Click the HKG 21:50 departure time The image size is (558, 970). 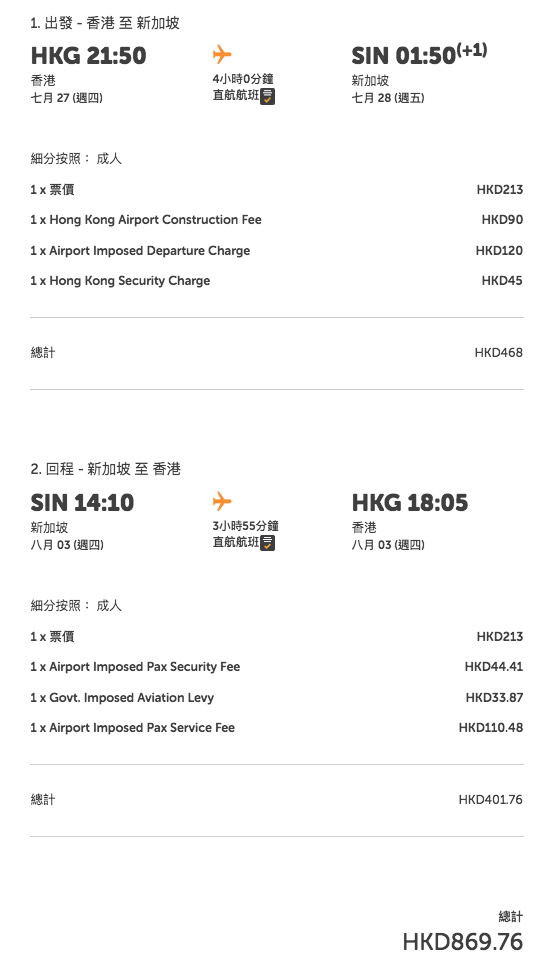coord(88,56)
